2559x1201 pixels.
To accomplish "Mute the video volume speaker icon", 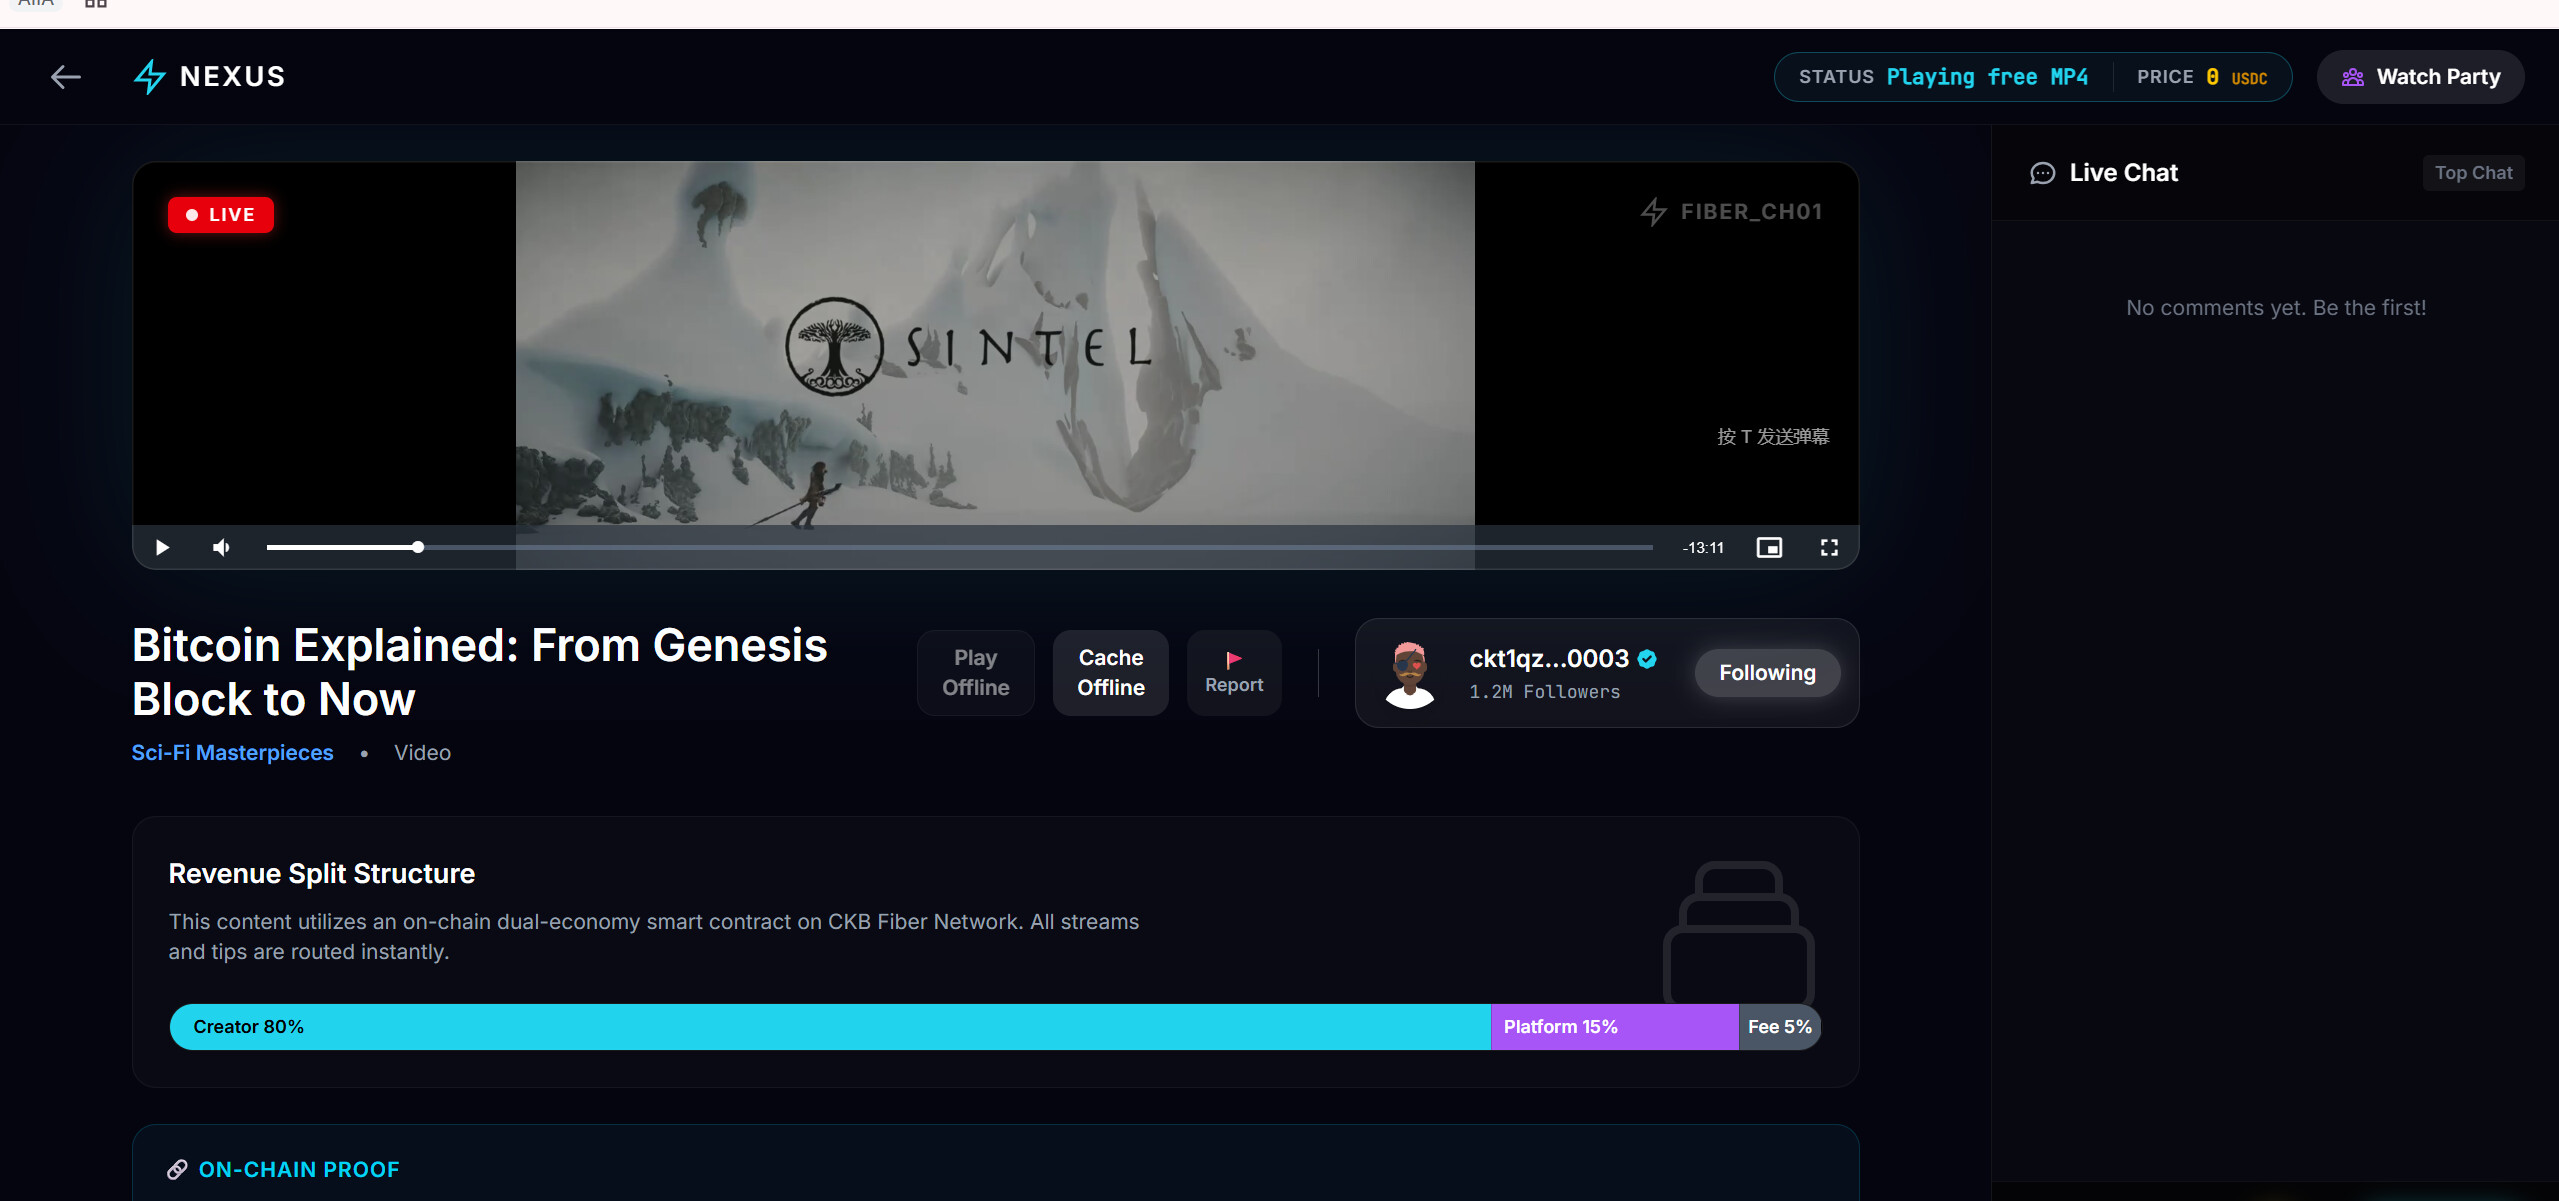I will click(222, 548).
